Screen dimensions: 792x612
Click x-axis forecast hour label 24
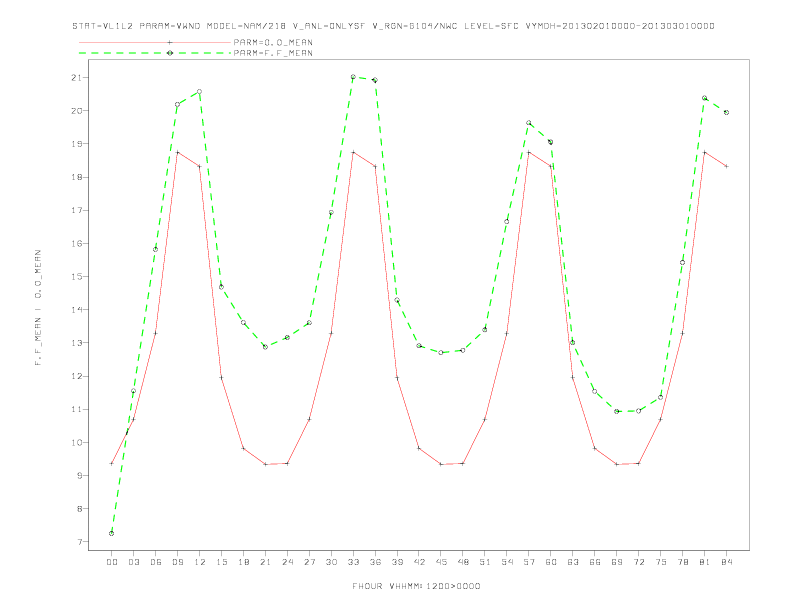point(287,562)
